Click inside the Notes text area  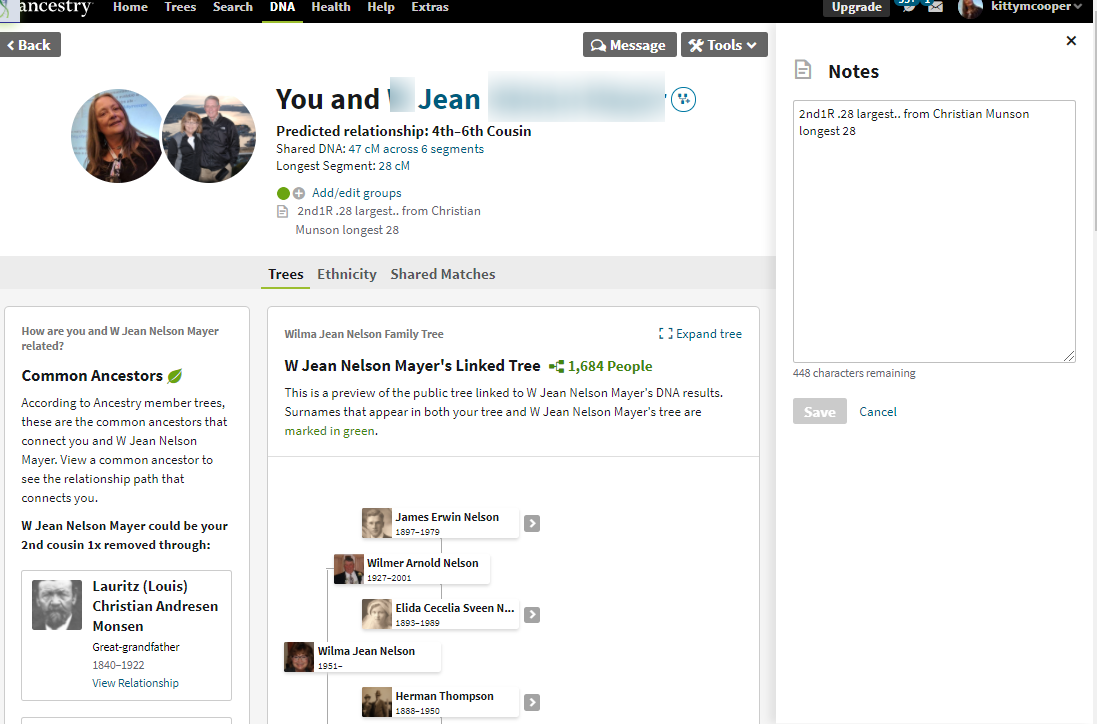coord(934,231)
